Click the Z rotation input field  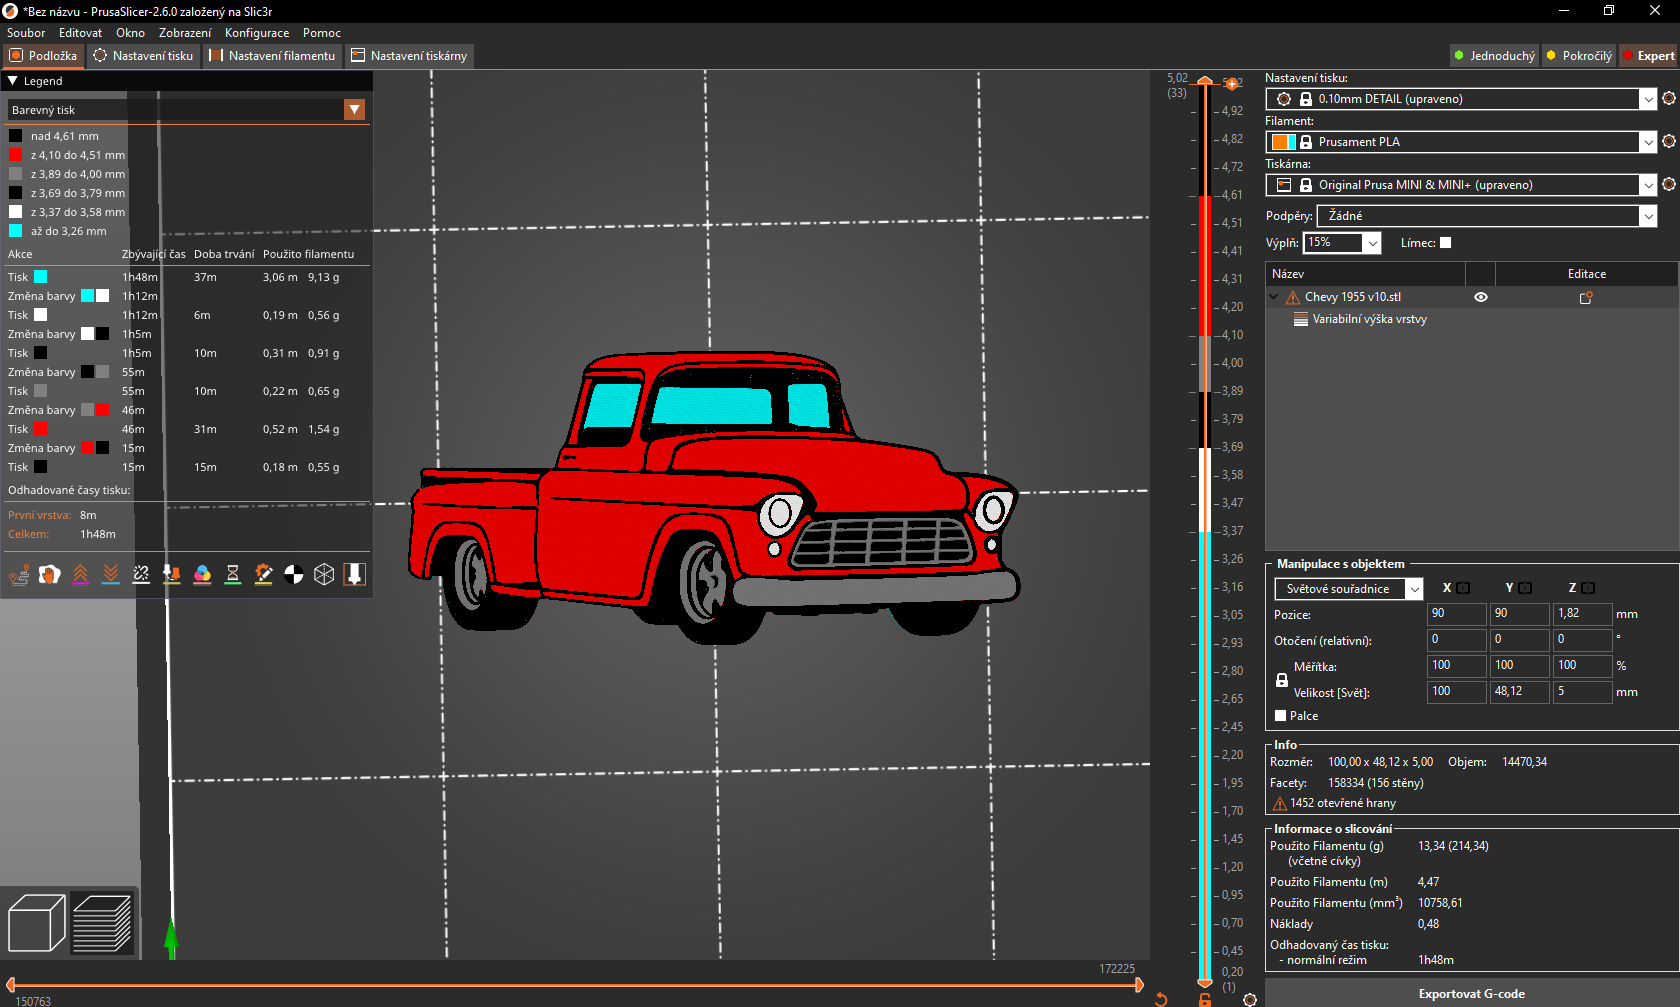click(x=1582, y=640)
